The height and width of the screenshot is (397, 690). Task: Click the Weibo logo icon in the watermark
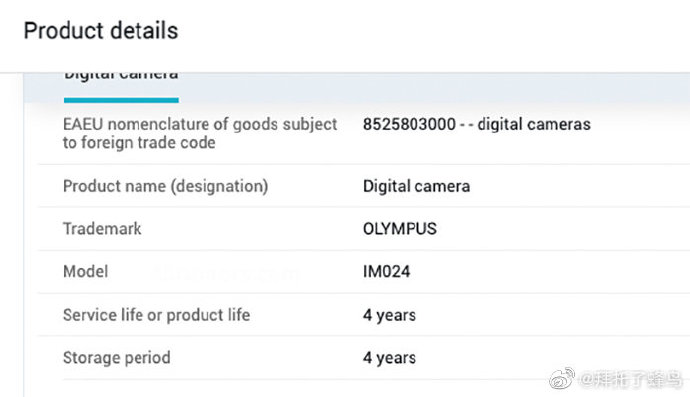[562, 379]
